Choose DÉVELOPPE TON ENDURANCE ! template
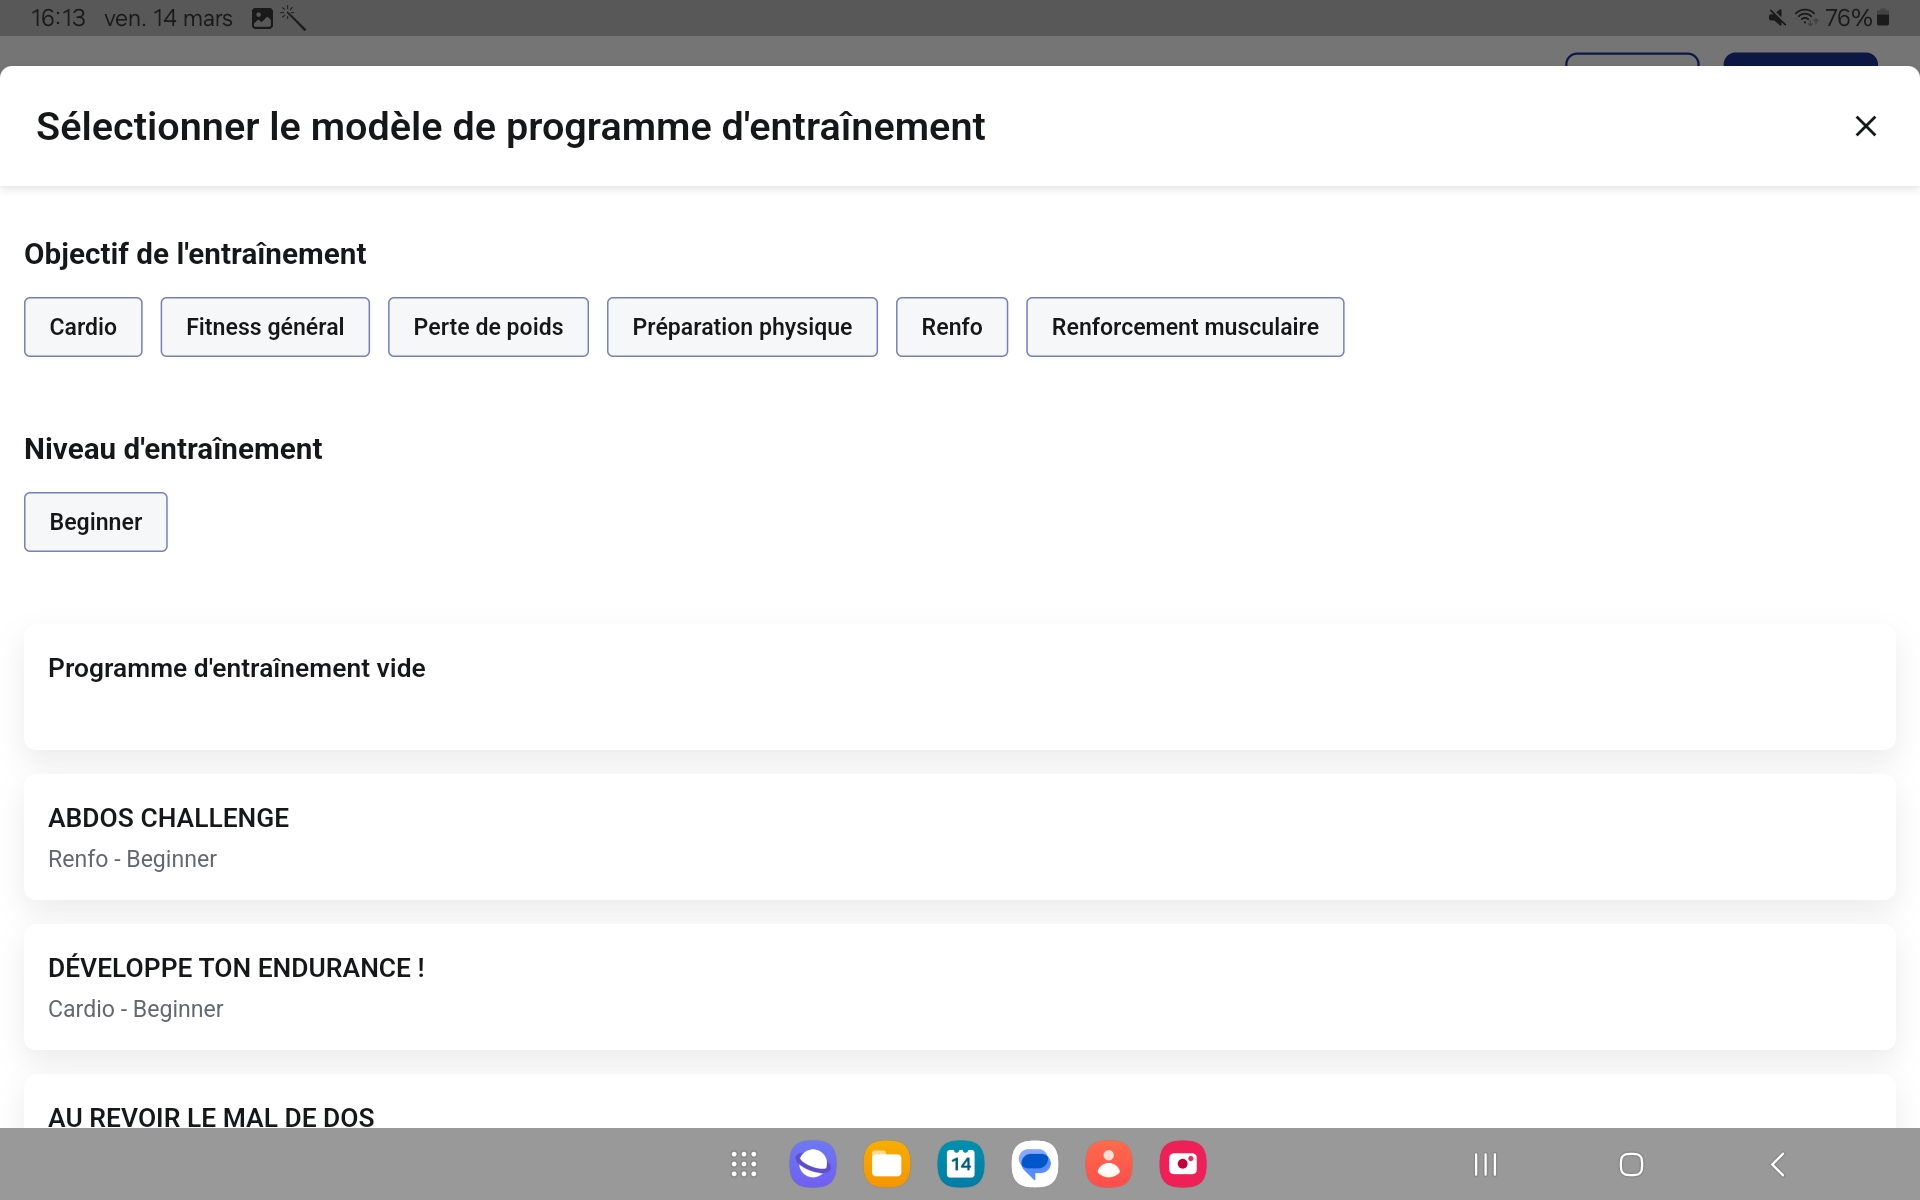The image size is (1920, 1200). (960, 987)
